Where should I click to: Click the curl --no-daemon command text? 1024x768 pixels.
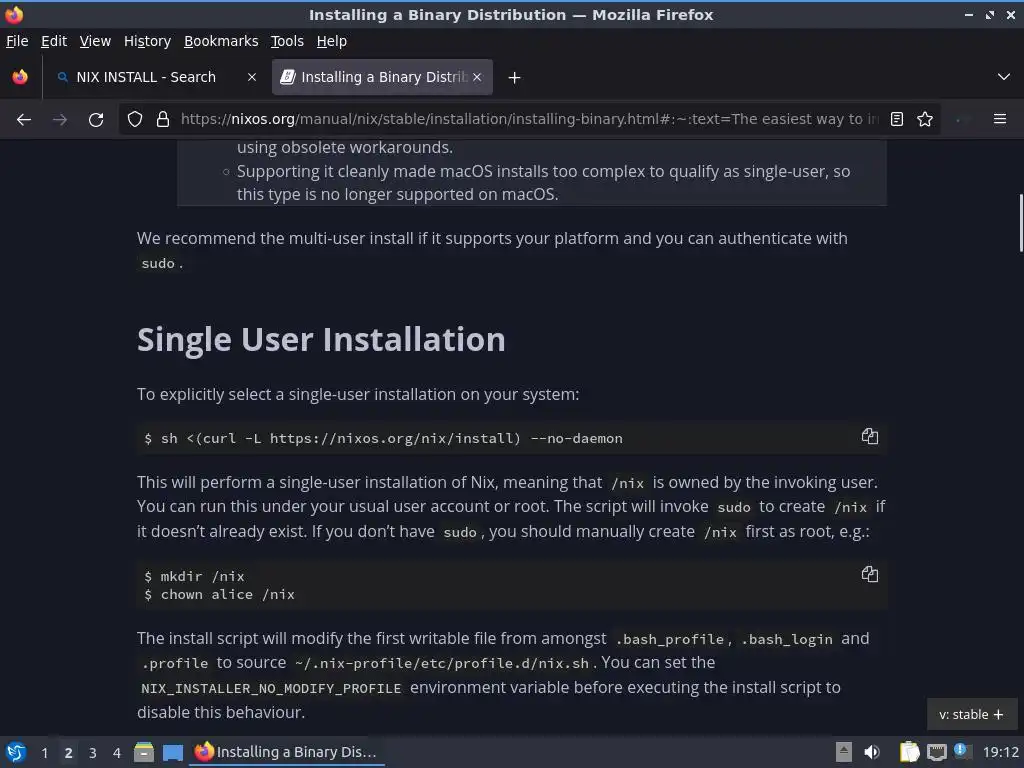pyautogui.click(x=383, y=438)
